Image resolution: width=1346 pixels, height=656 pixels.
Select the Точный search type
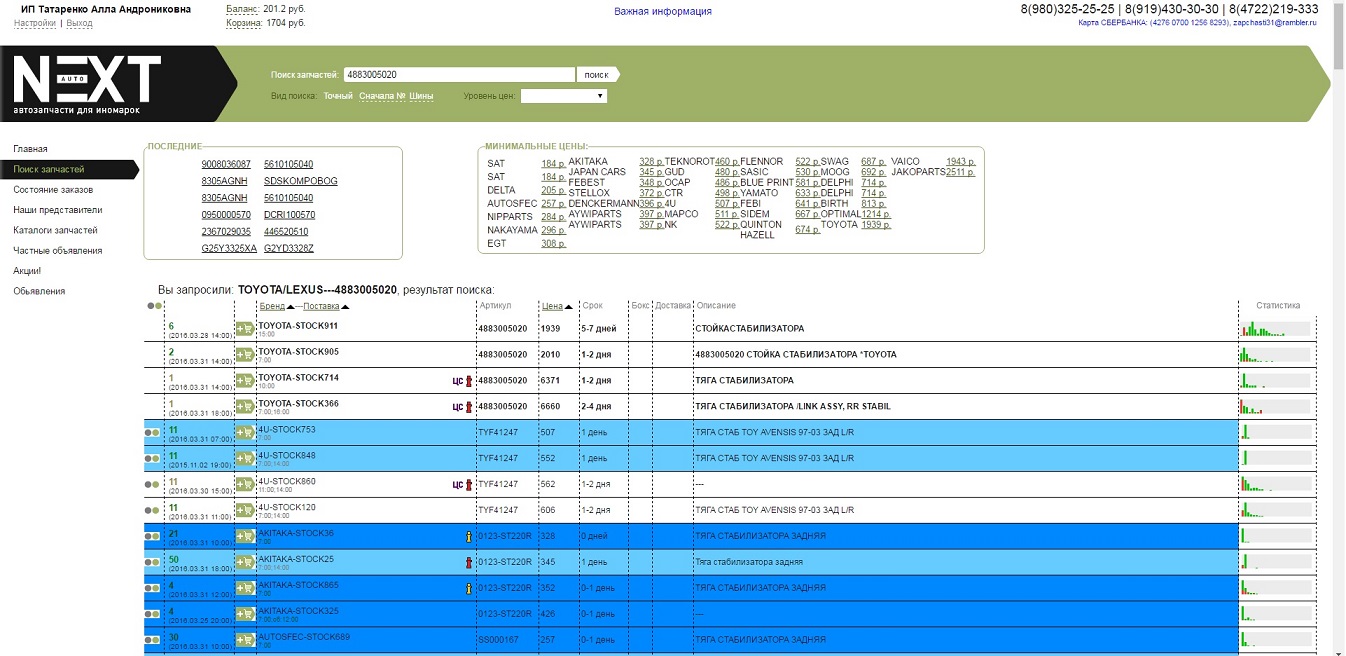click(x=338, y=96)
